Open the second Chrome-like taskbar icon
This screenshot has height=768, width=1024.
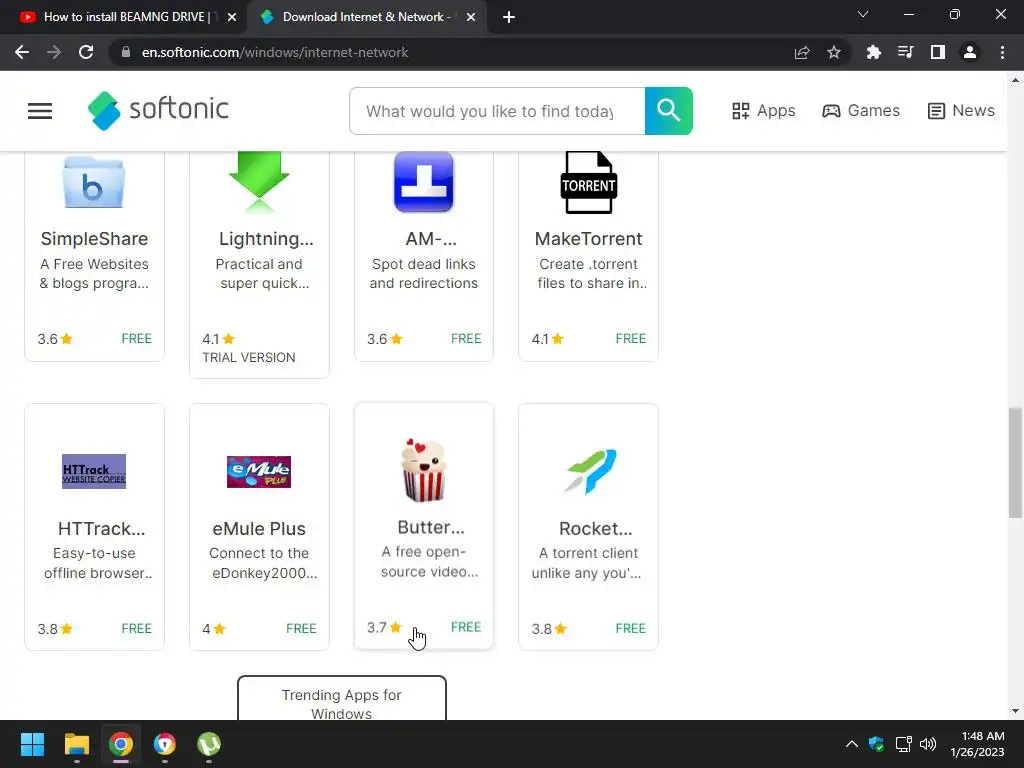click(165, 744)
